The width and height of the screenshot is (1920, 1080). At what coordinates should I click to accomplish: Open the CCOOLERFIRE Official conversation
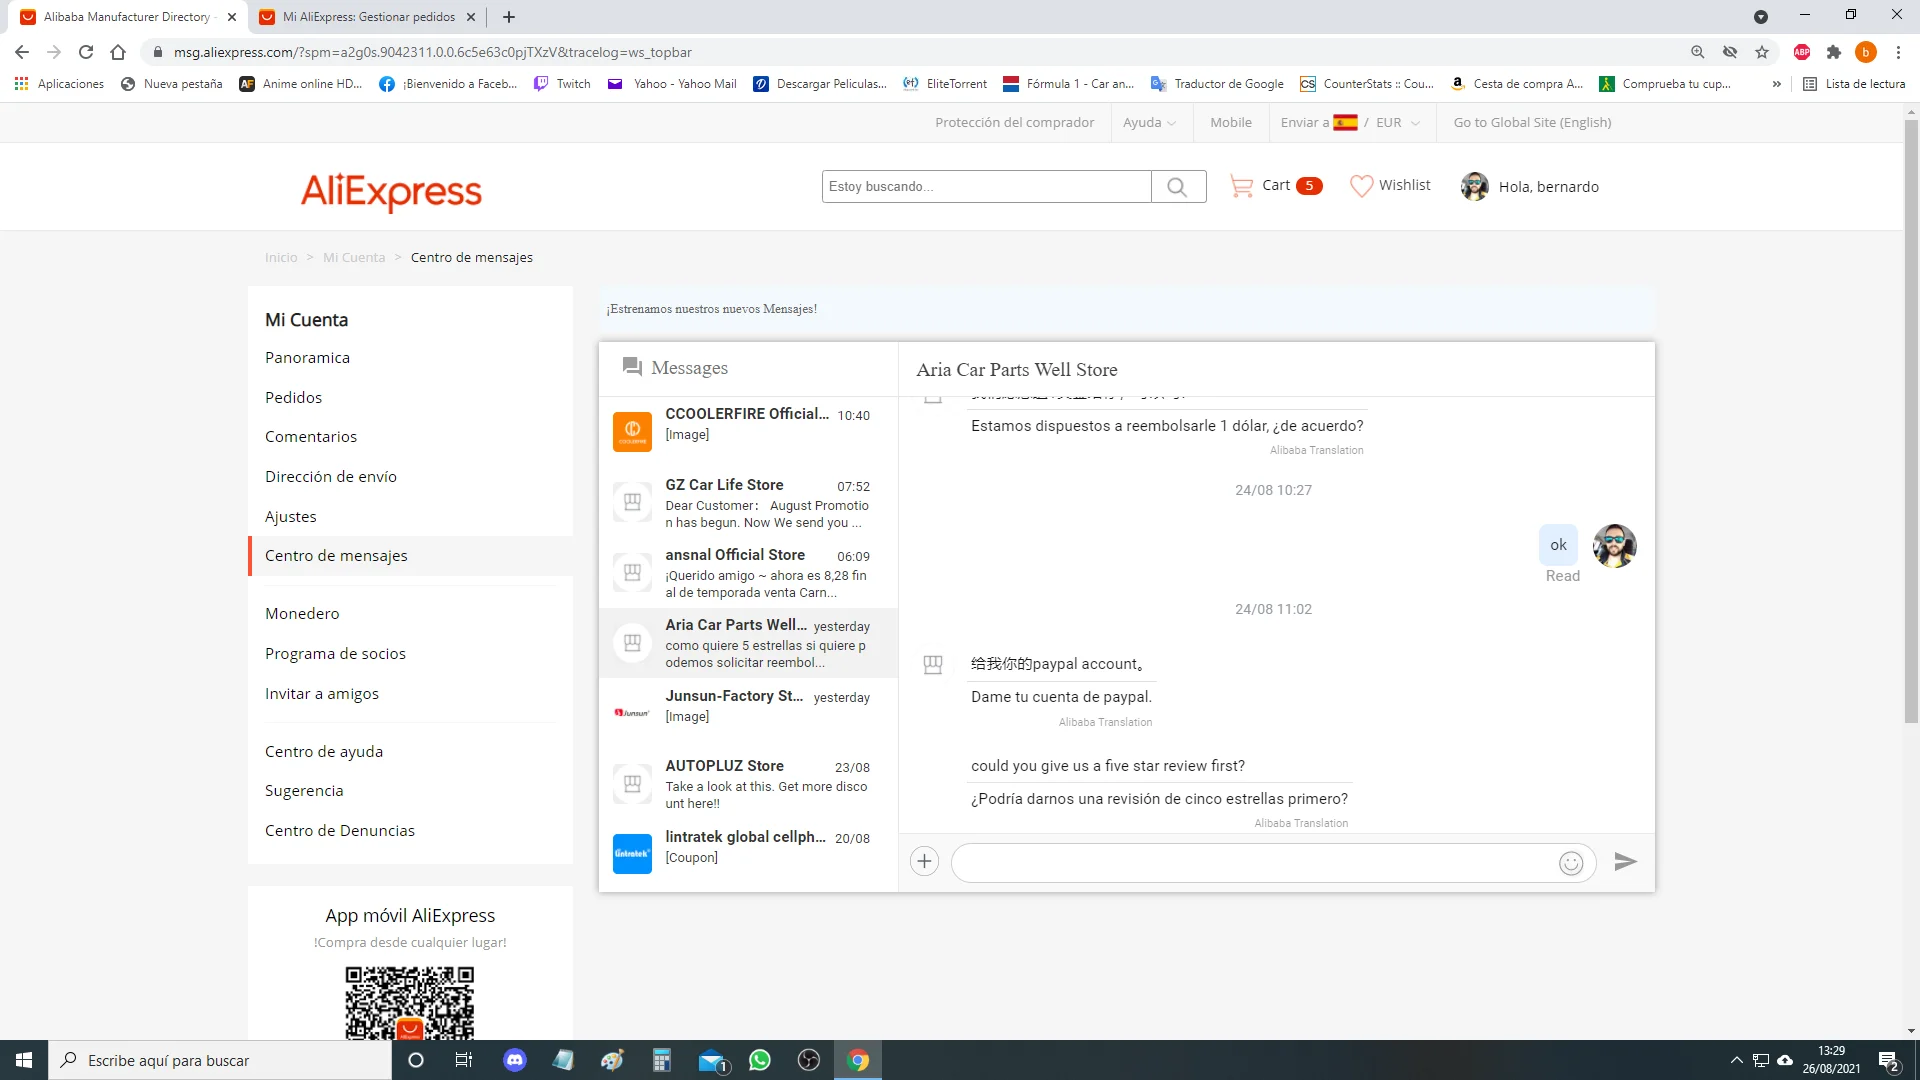[x=747, y=425]
